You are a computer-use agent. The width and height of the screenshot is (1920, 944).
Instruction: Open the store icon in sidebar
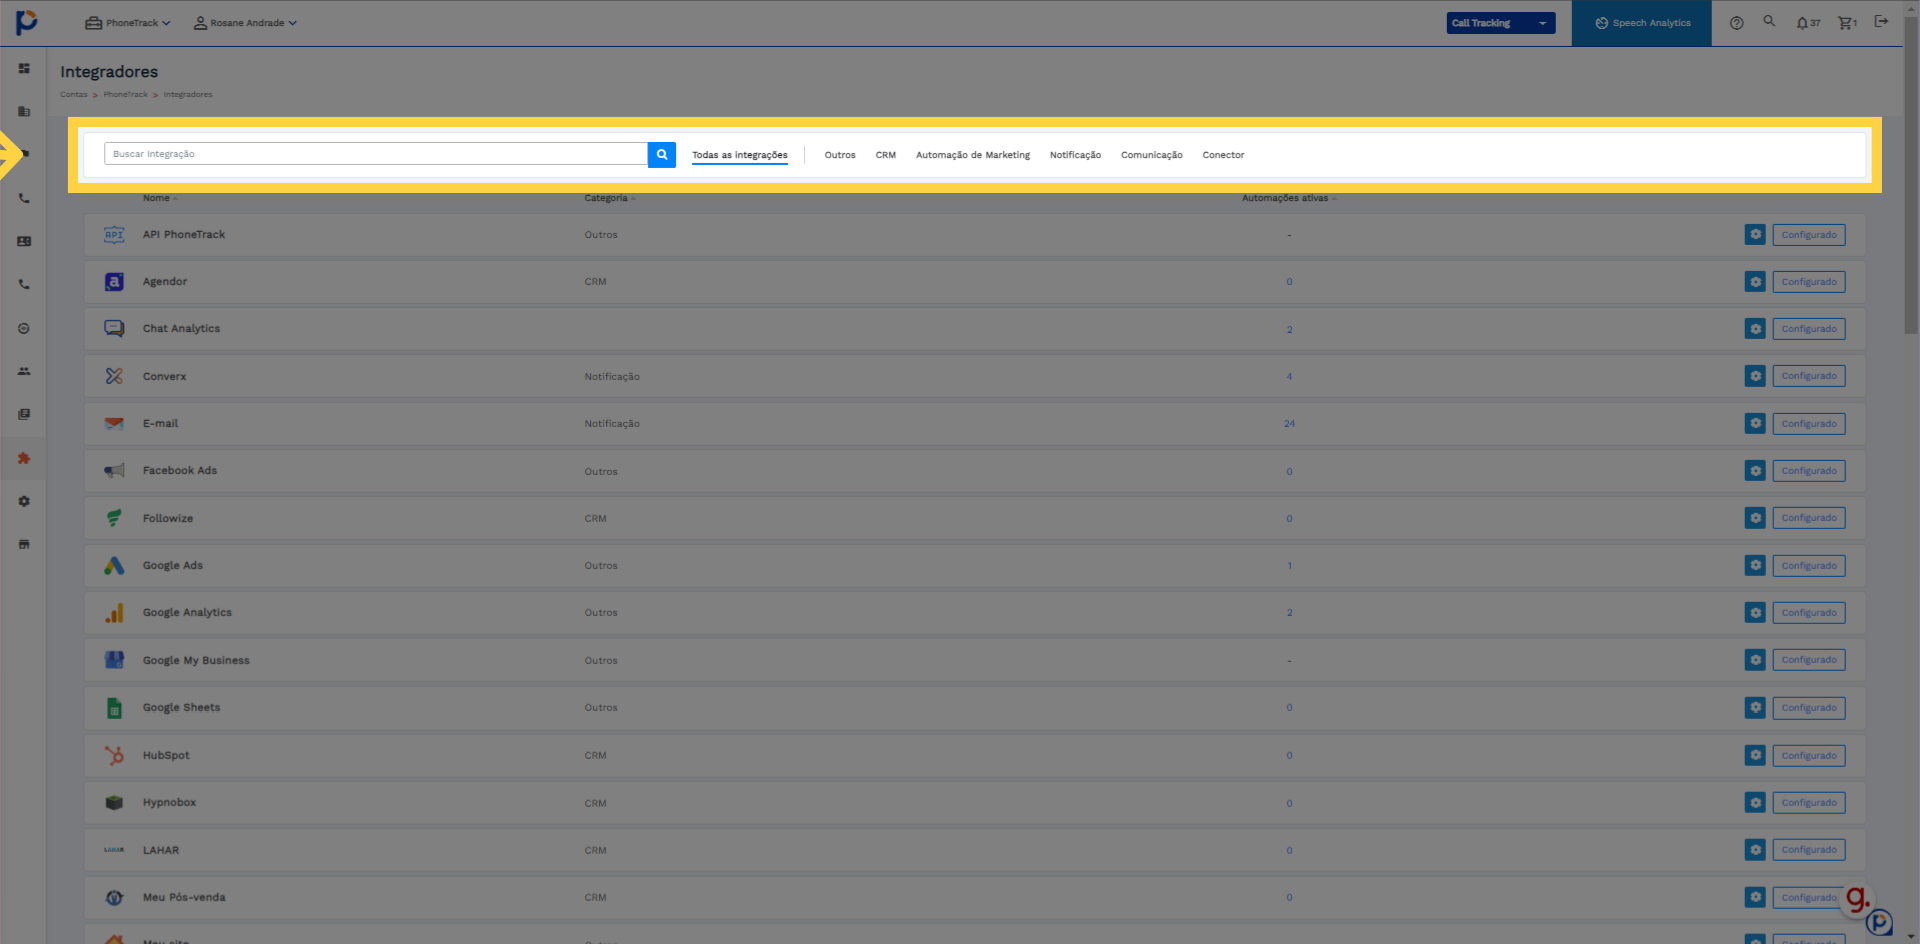click(x=24, y=544)
